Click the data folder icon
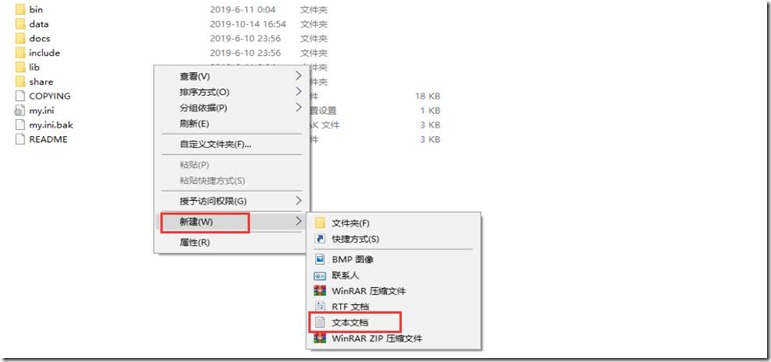 (20, 24)
